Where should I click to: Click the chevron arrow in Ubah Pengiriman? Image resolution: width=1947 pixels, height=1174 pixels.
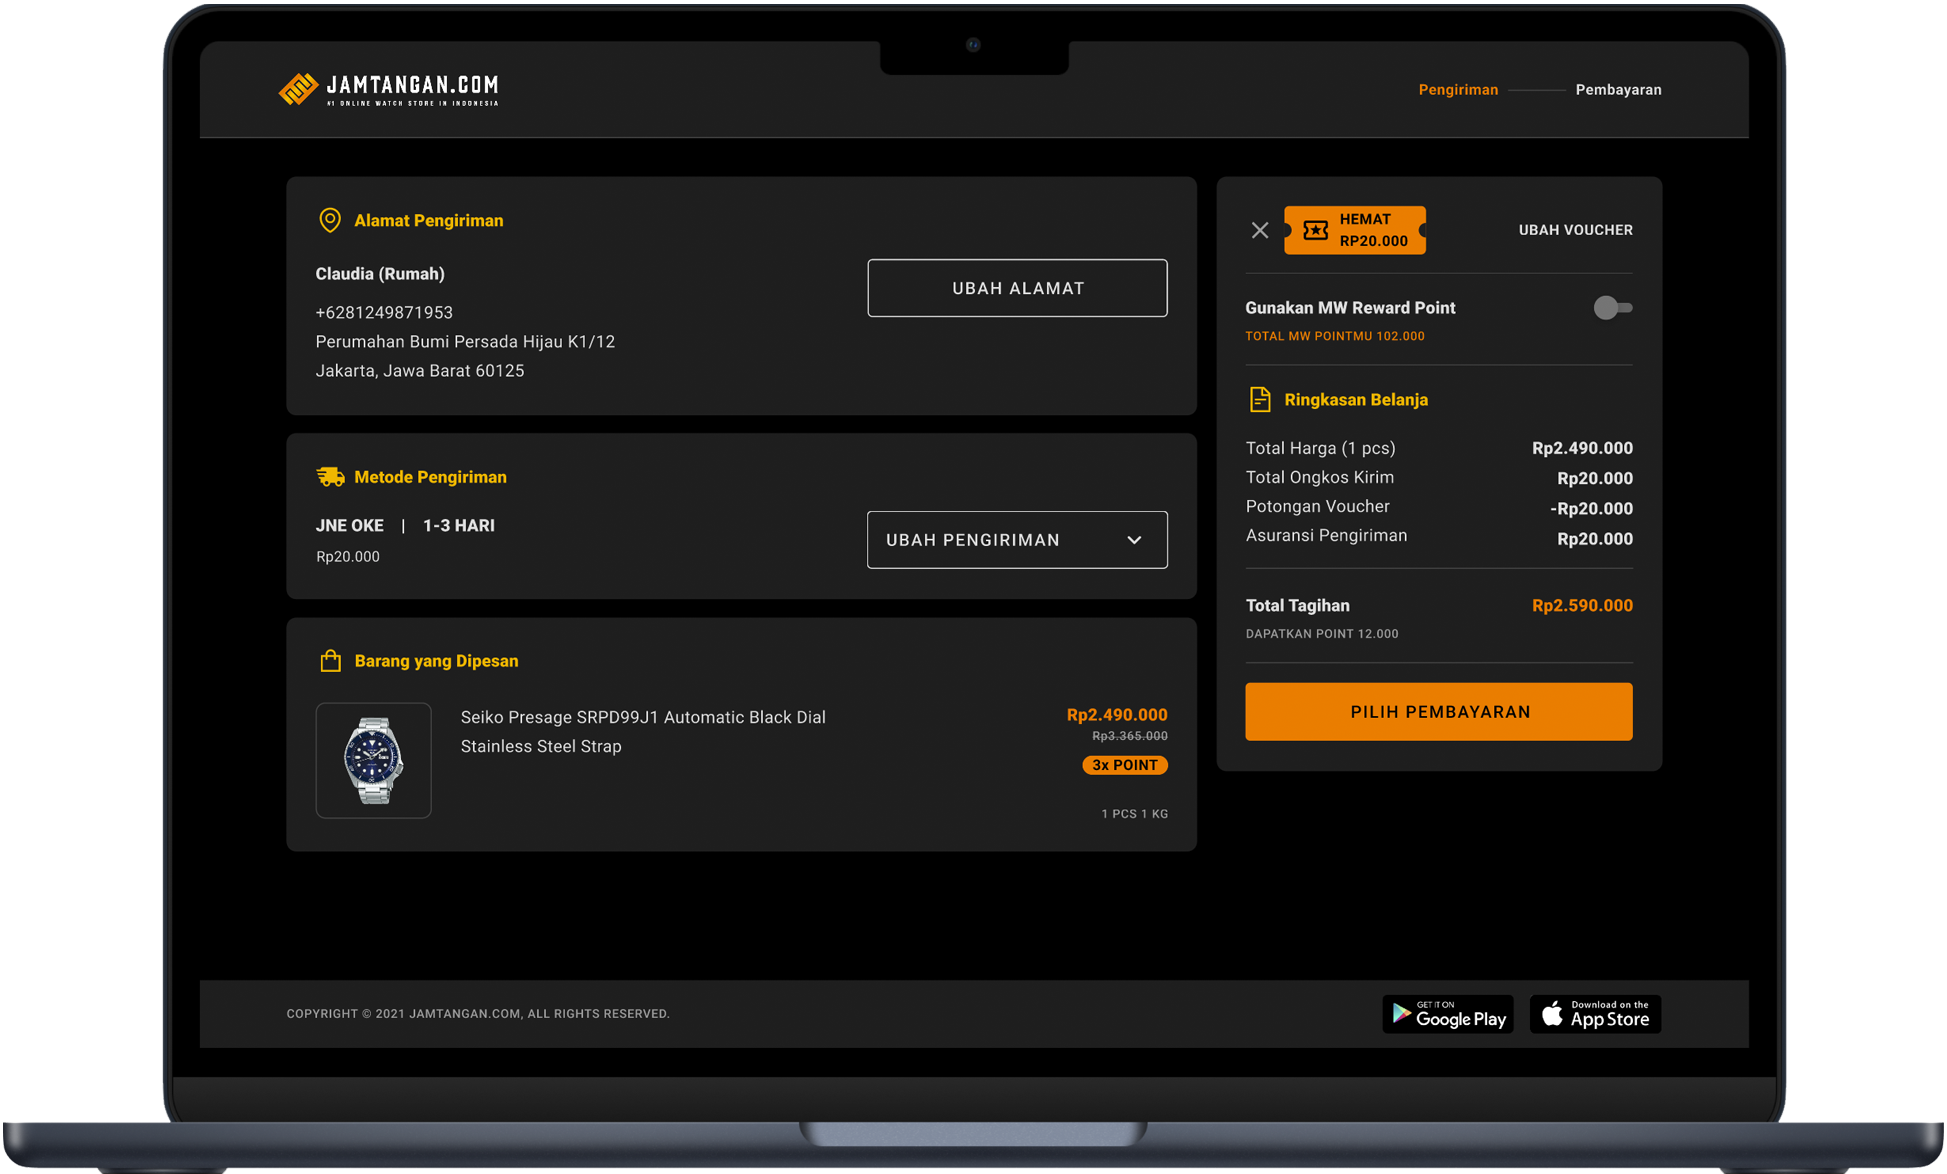(1134, 540)
